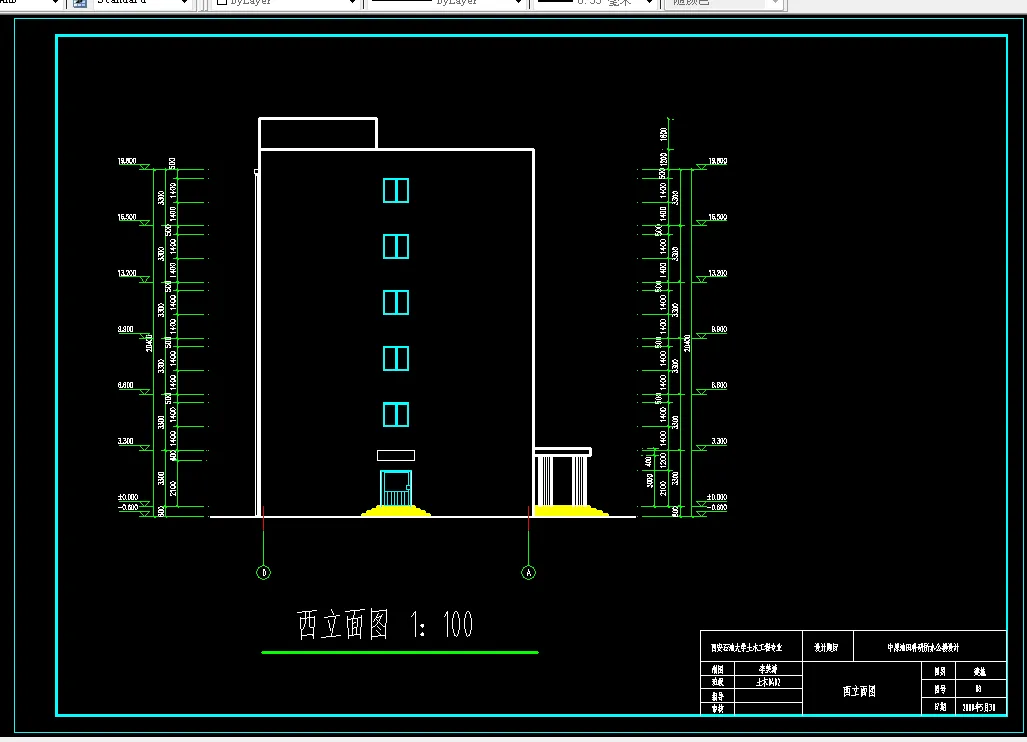Select the drawing title text 西立面图
The width and height of the screenshot is (1027, 742).
tap(343, 624)
